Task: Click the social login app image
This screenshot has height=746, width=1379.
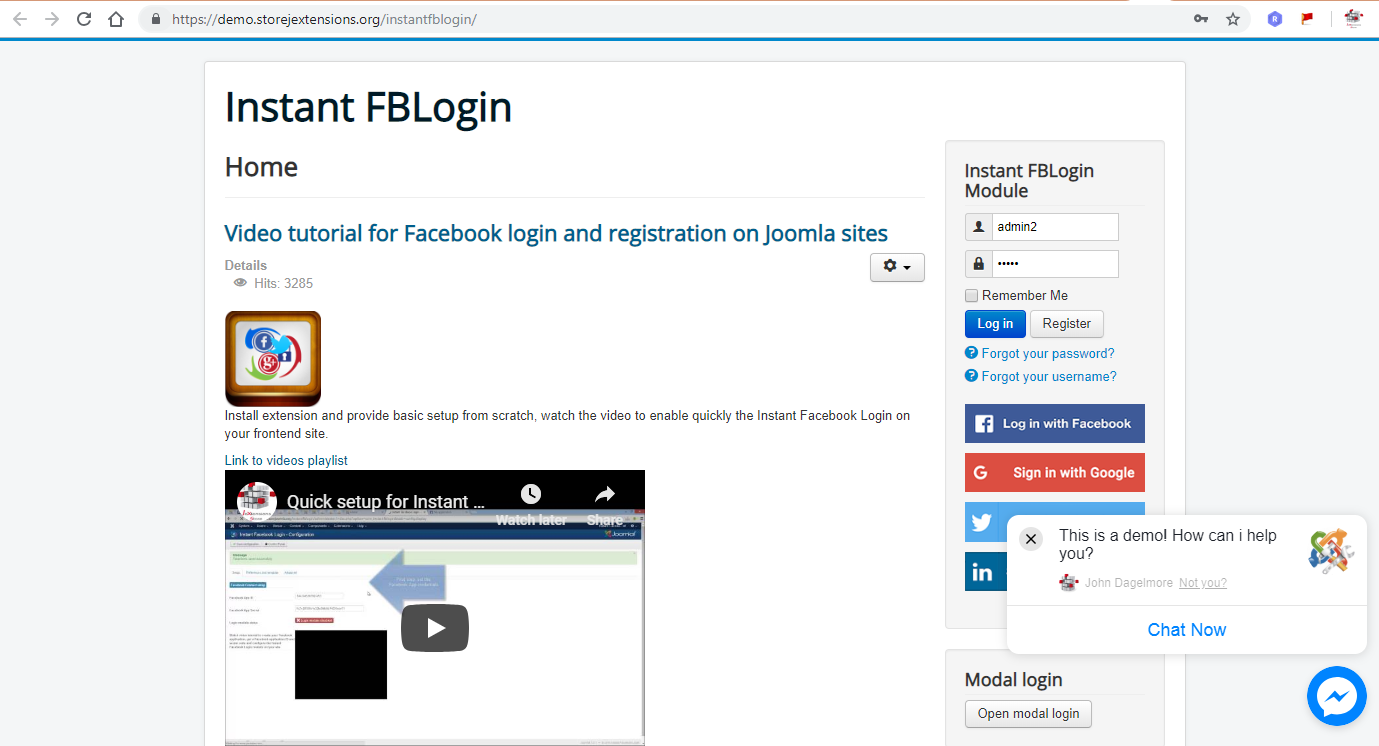Action: [273, 358]
